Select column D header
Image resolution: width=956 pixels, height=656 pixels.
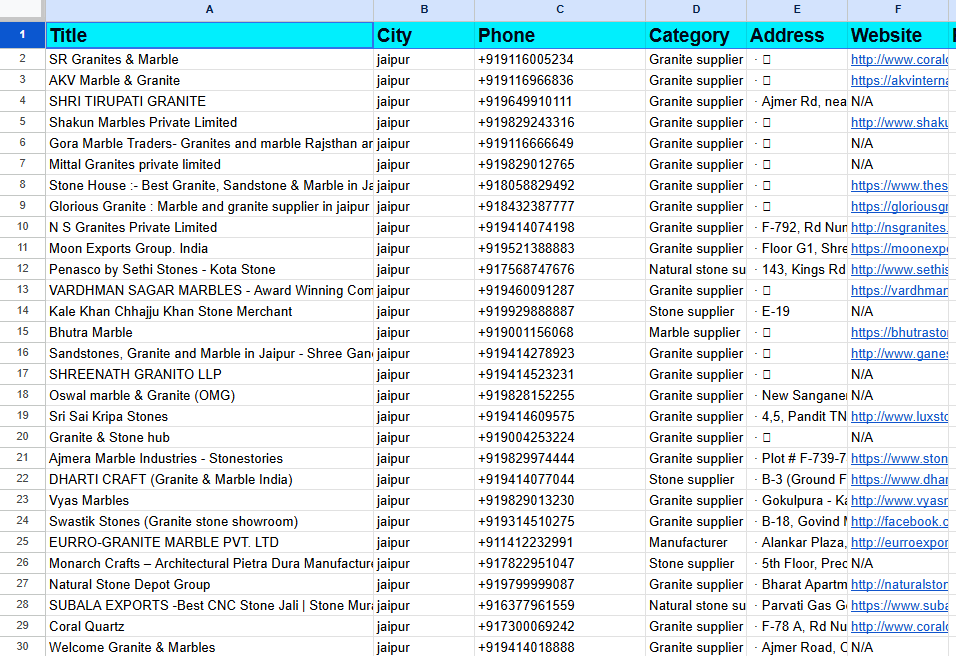coord(696,10)
